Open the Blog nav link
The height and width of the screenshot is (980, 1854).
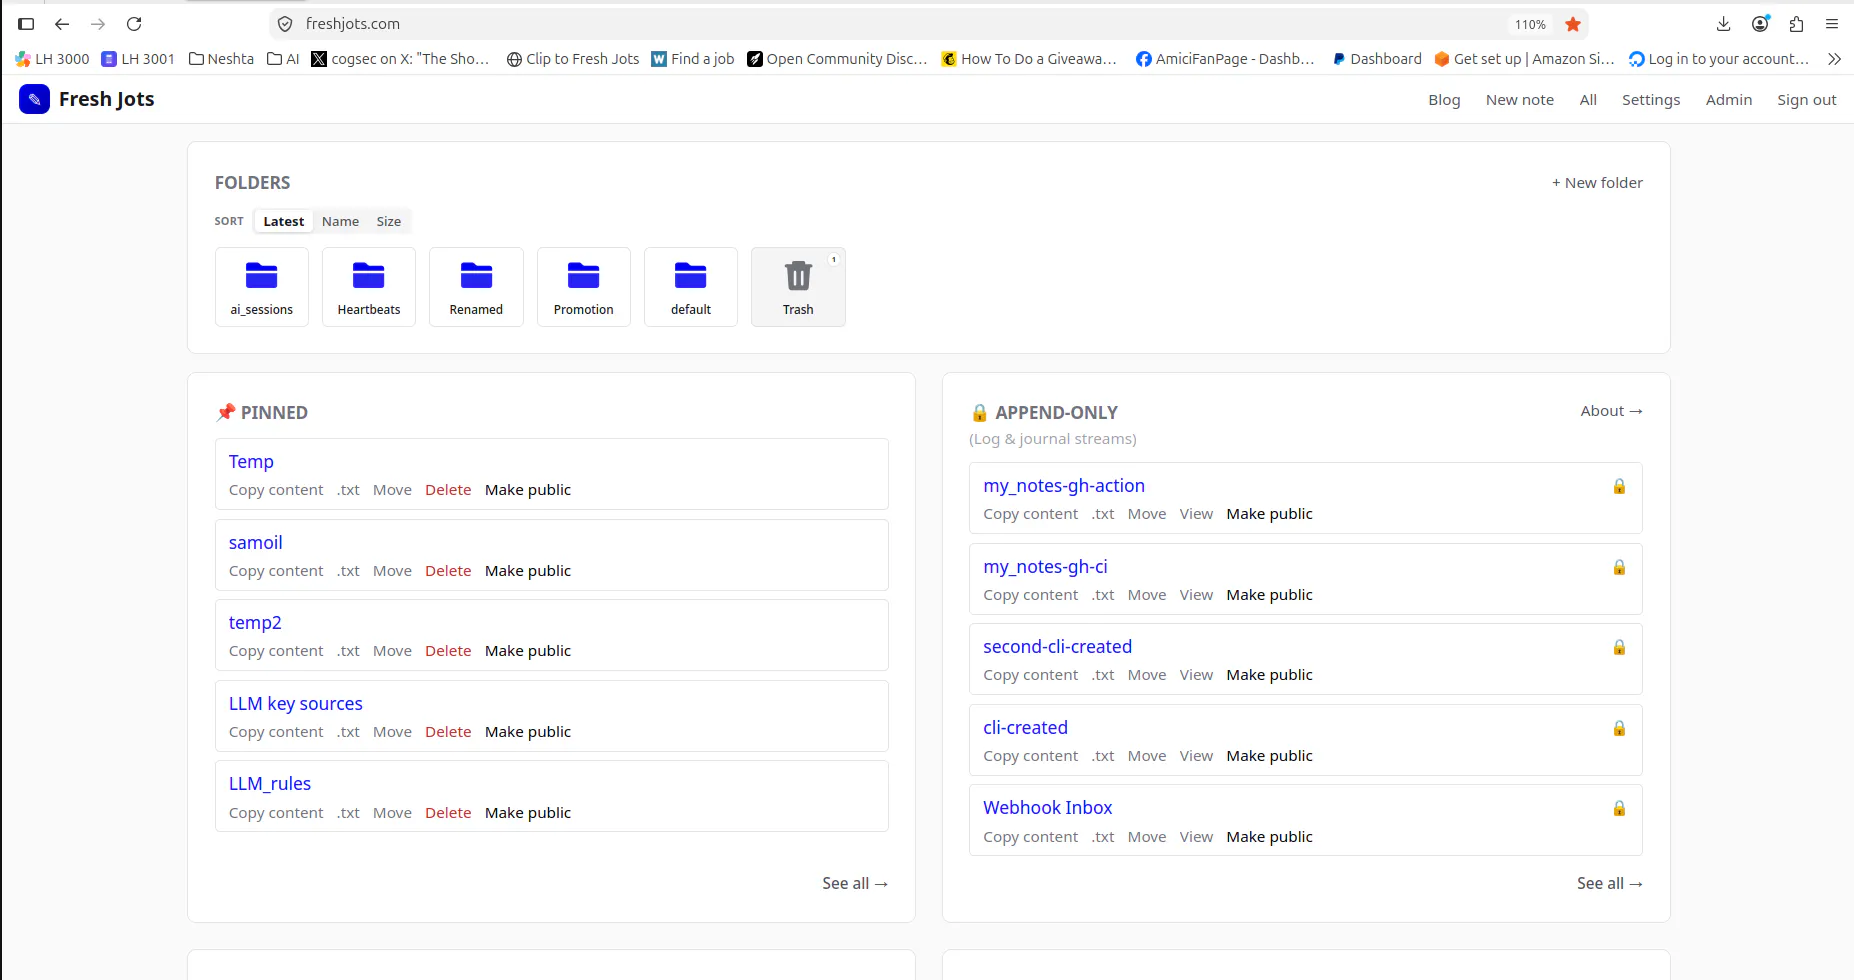[1444, 100]
